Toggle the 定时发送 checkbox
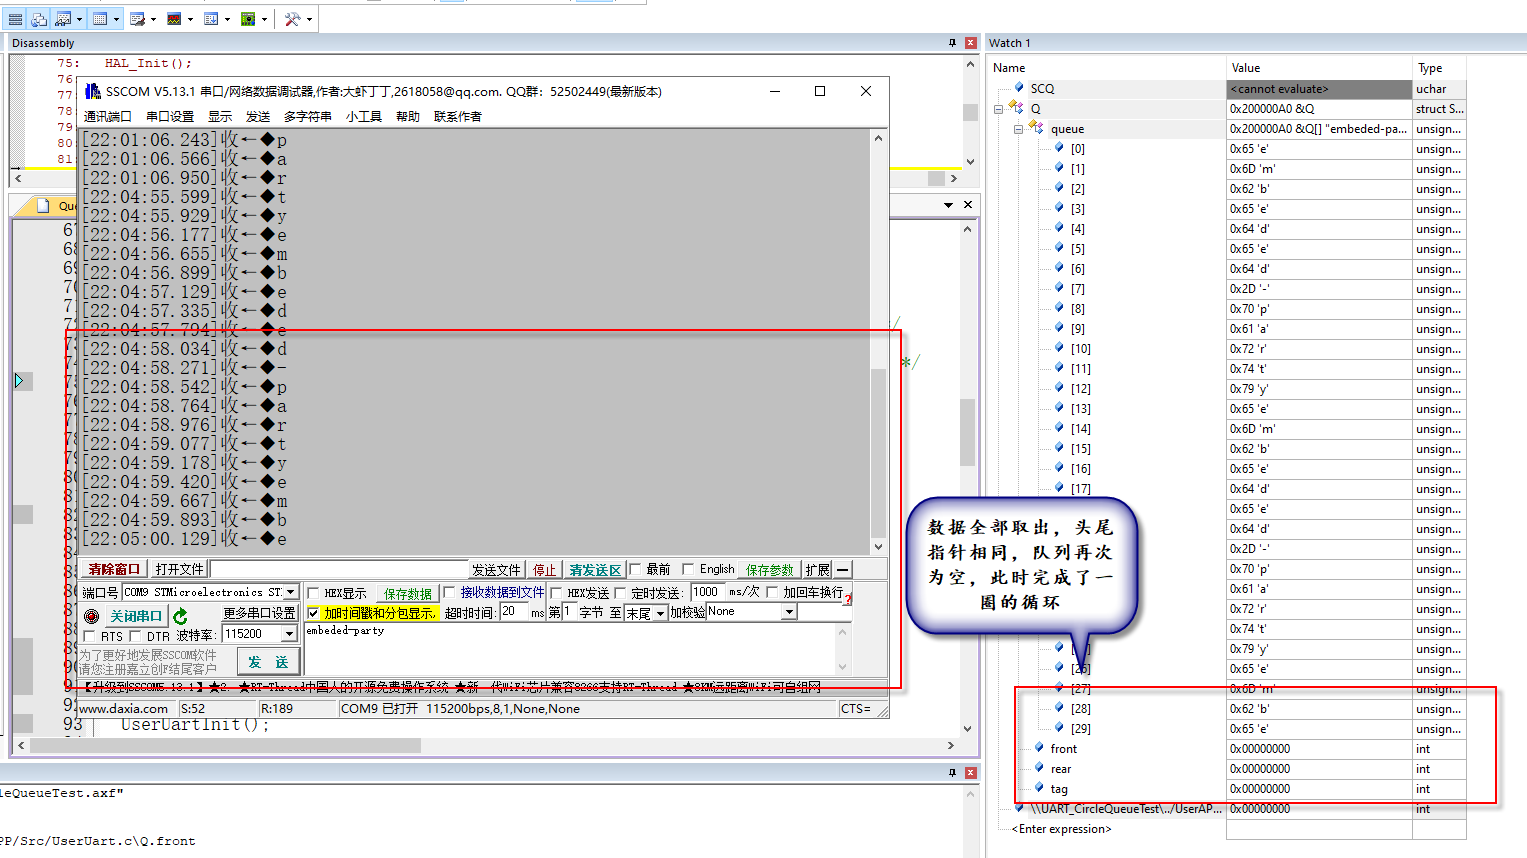Screen dimensions: 1527x858 (x=620, y=593)
